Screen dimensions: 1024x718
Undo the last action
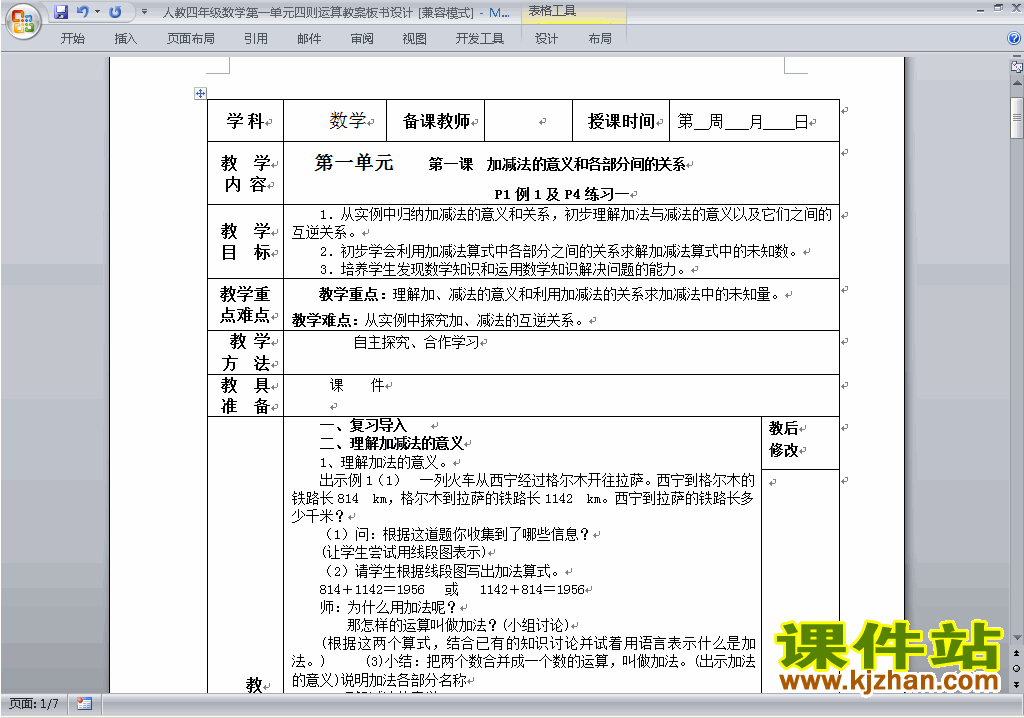[83, 12]
